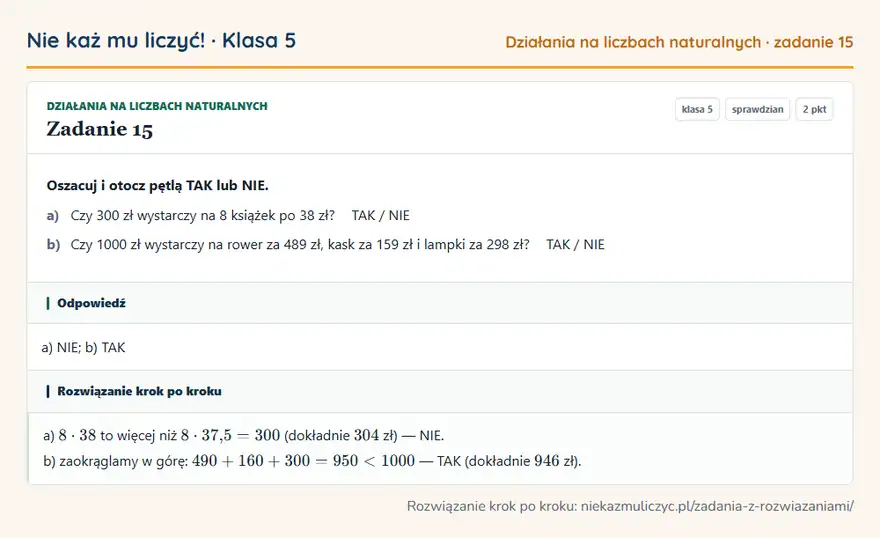Click 'TAK / NIE' next to question a)
880x538 pixels.
381,215
